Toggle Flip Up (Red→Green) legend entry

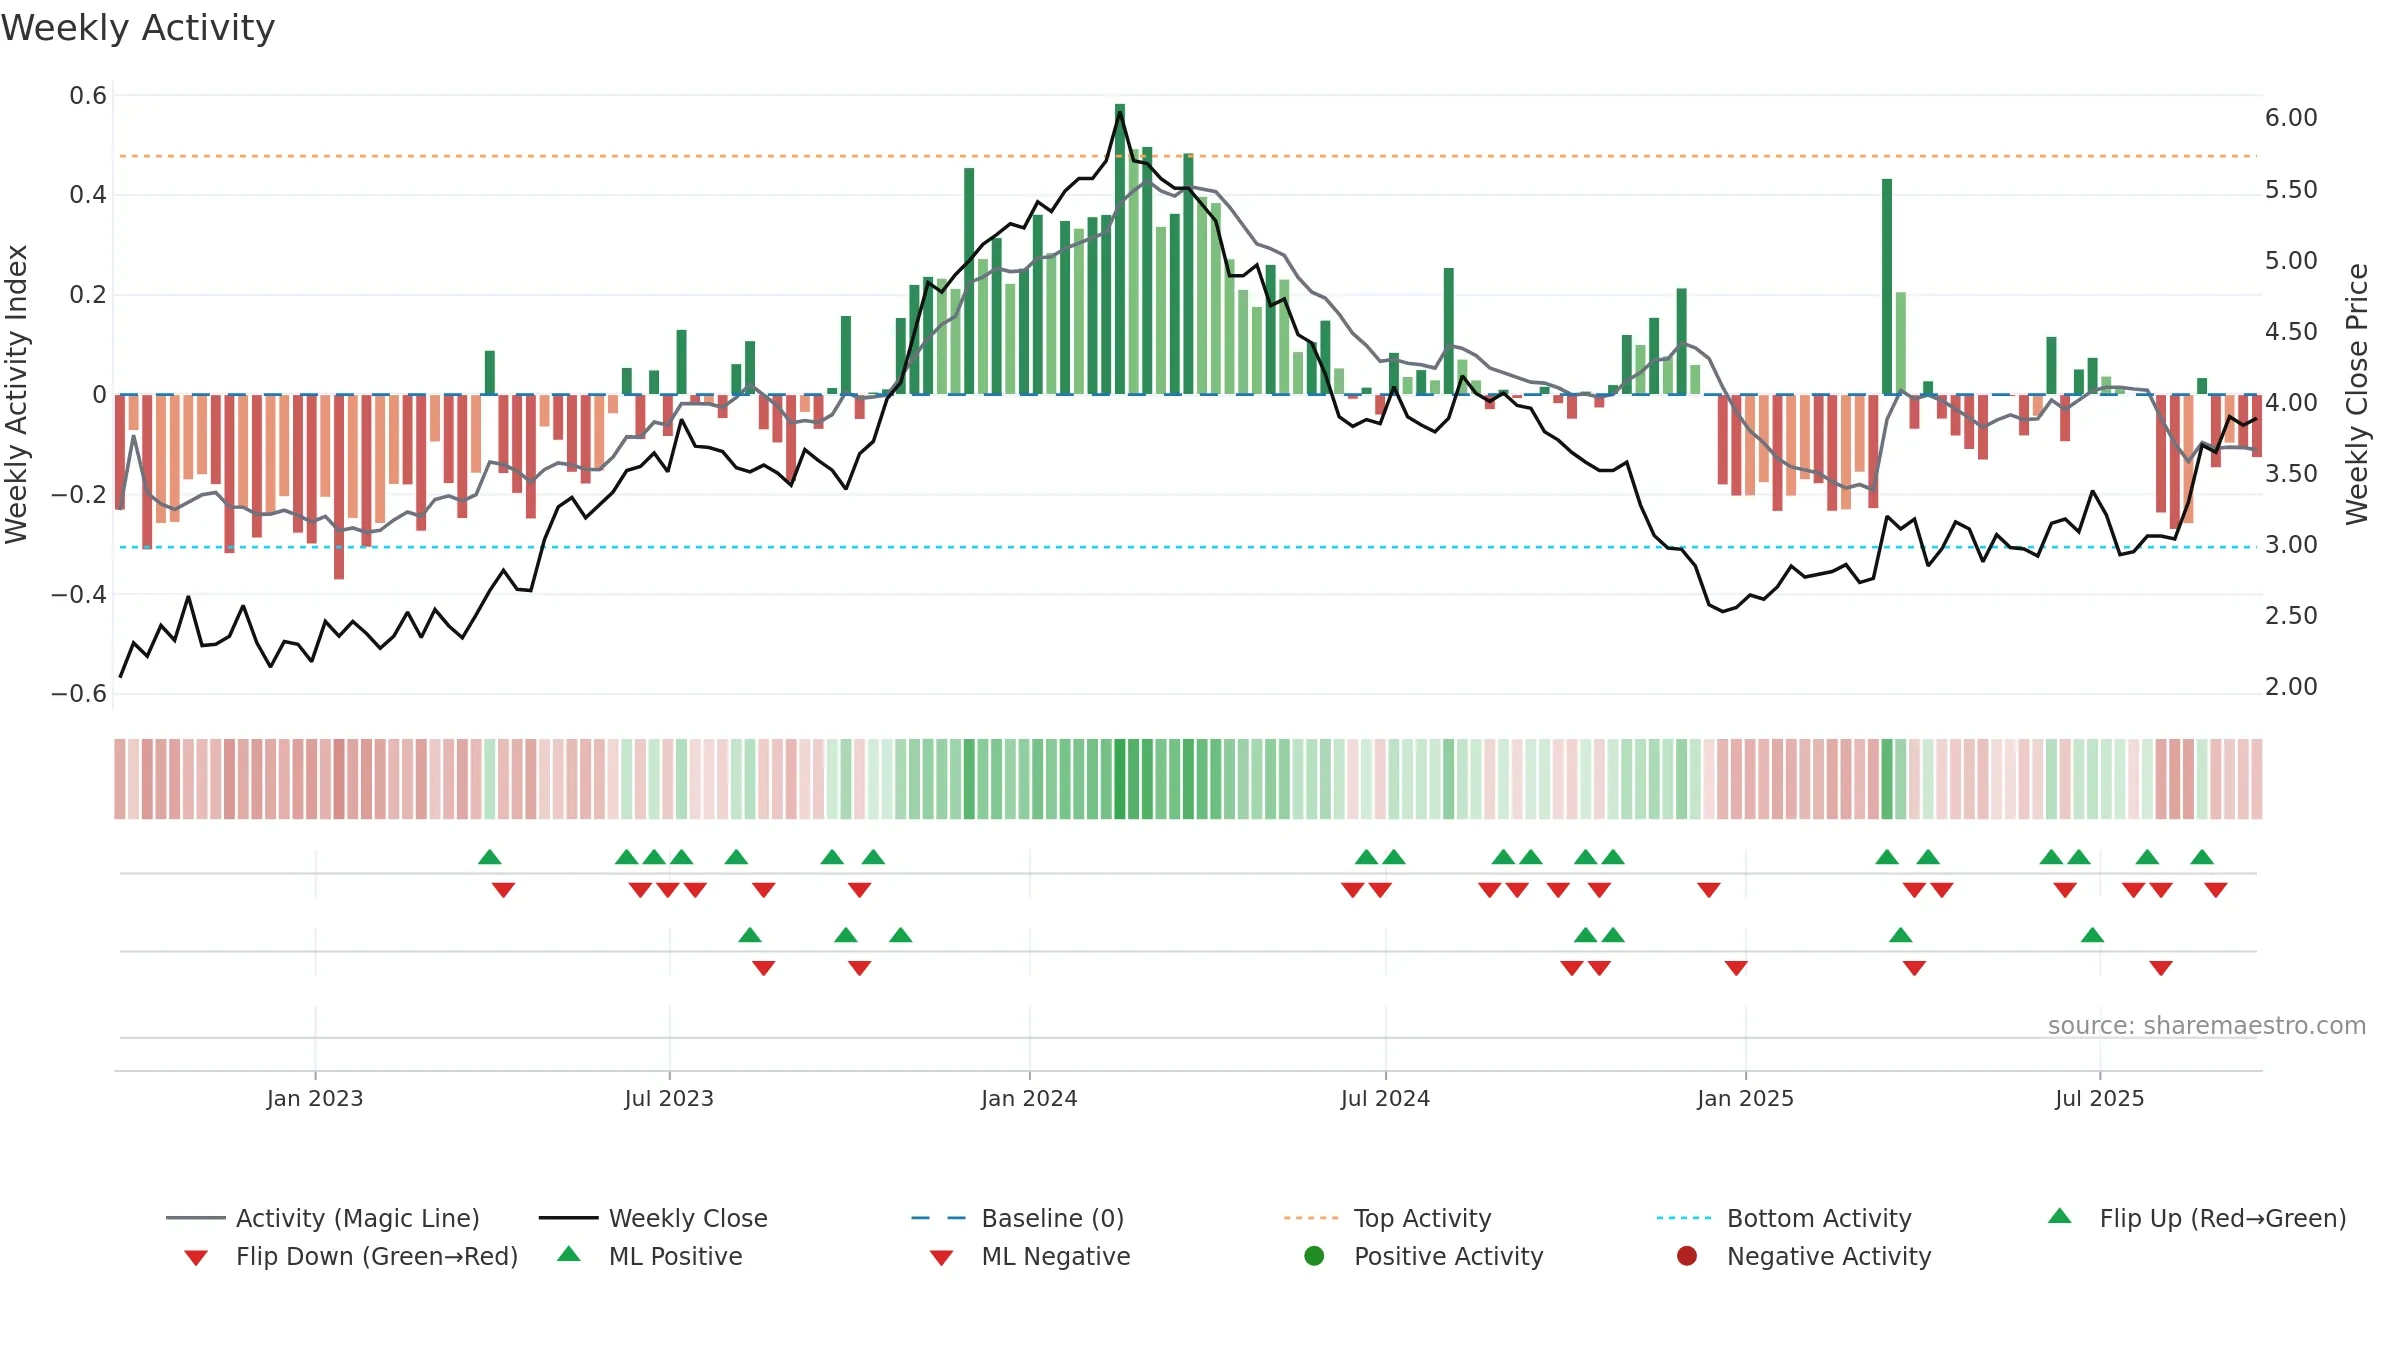(x=2197, y=1218)
